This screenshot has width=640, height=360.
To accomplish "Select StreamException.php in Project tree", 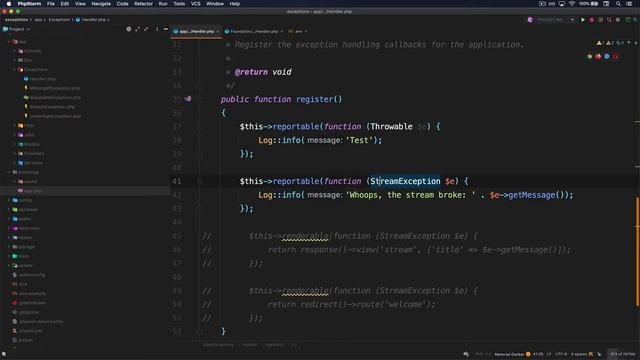I will (x=52, y=107).
